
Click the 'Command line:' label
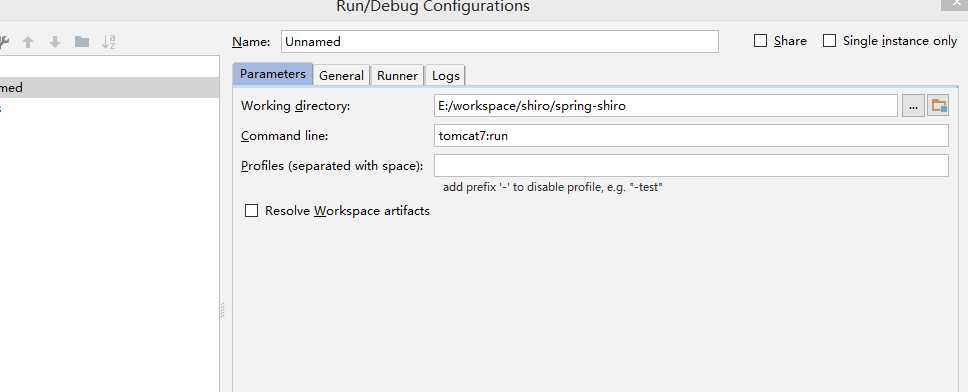(285, 136)
